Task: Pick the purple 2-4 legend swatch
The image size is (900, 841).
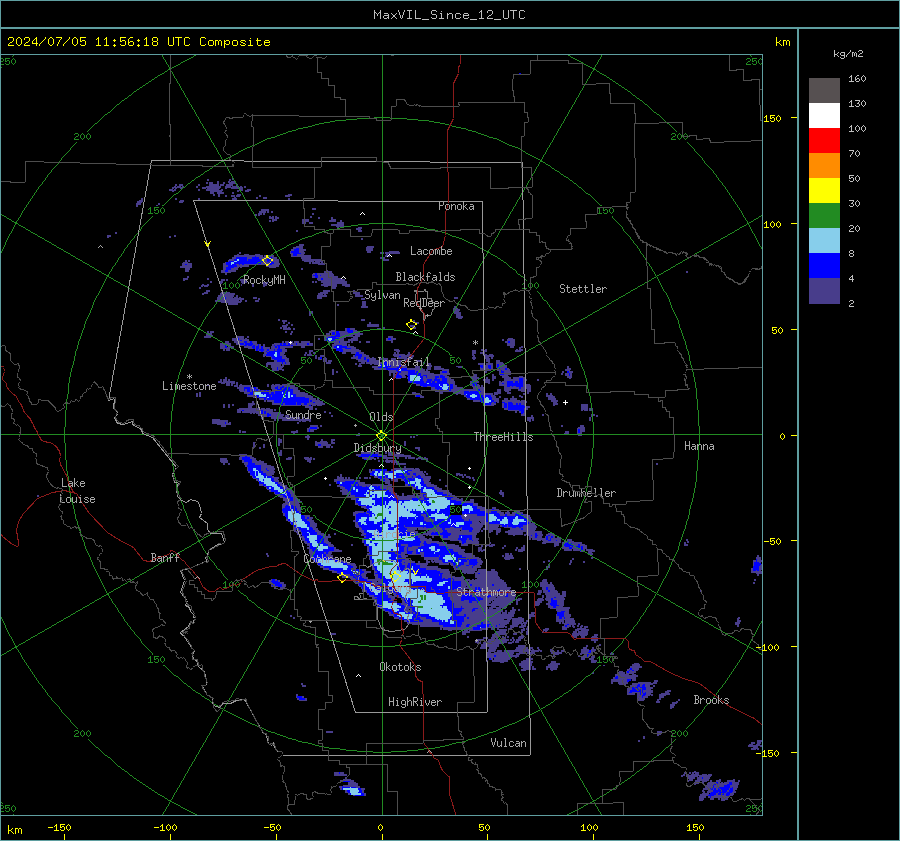Action: 824,290
